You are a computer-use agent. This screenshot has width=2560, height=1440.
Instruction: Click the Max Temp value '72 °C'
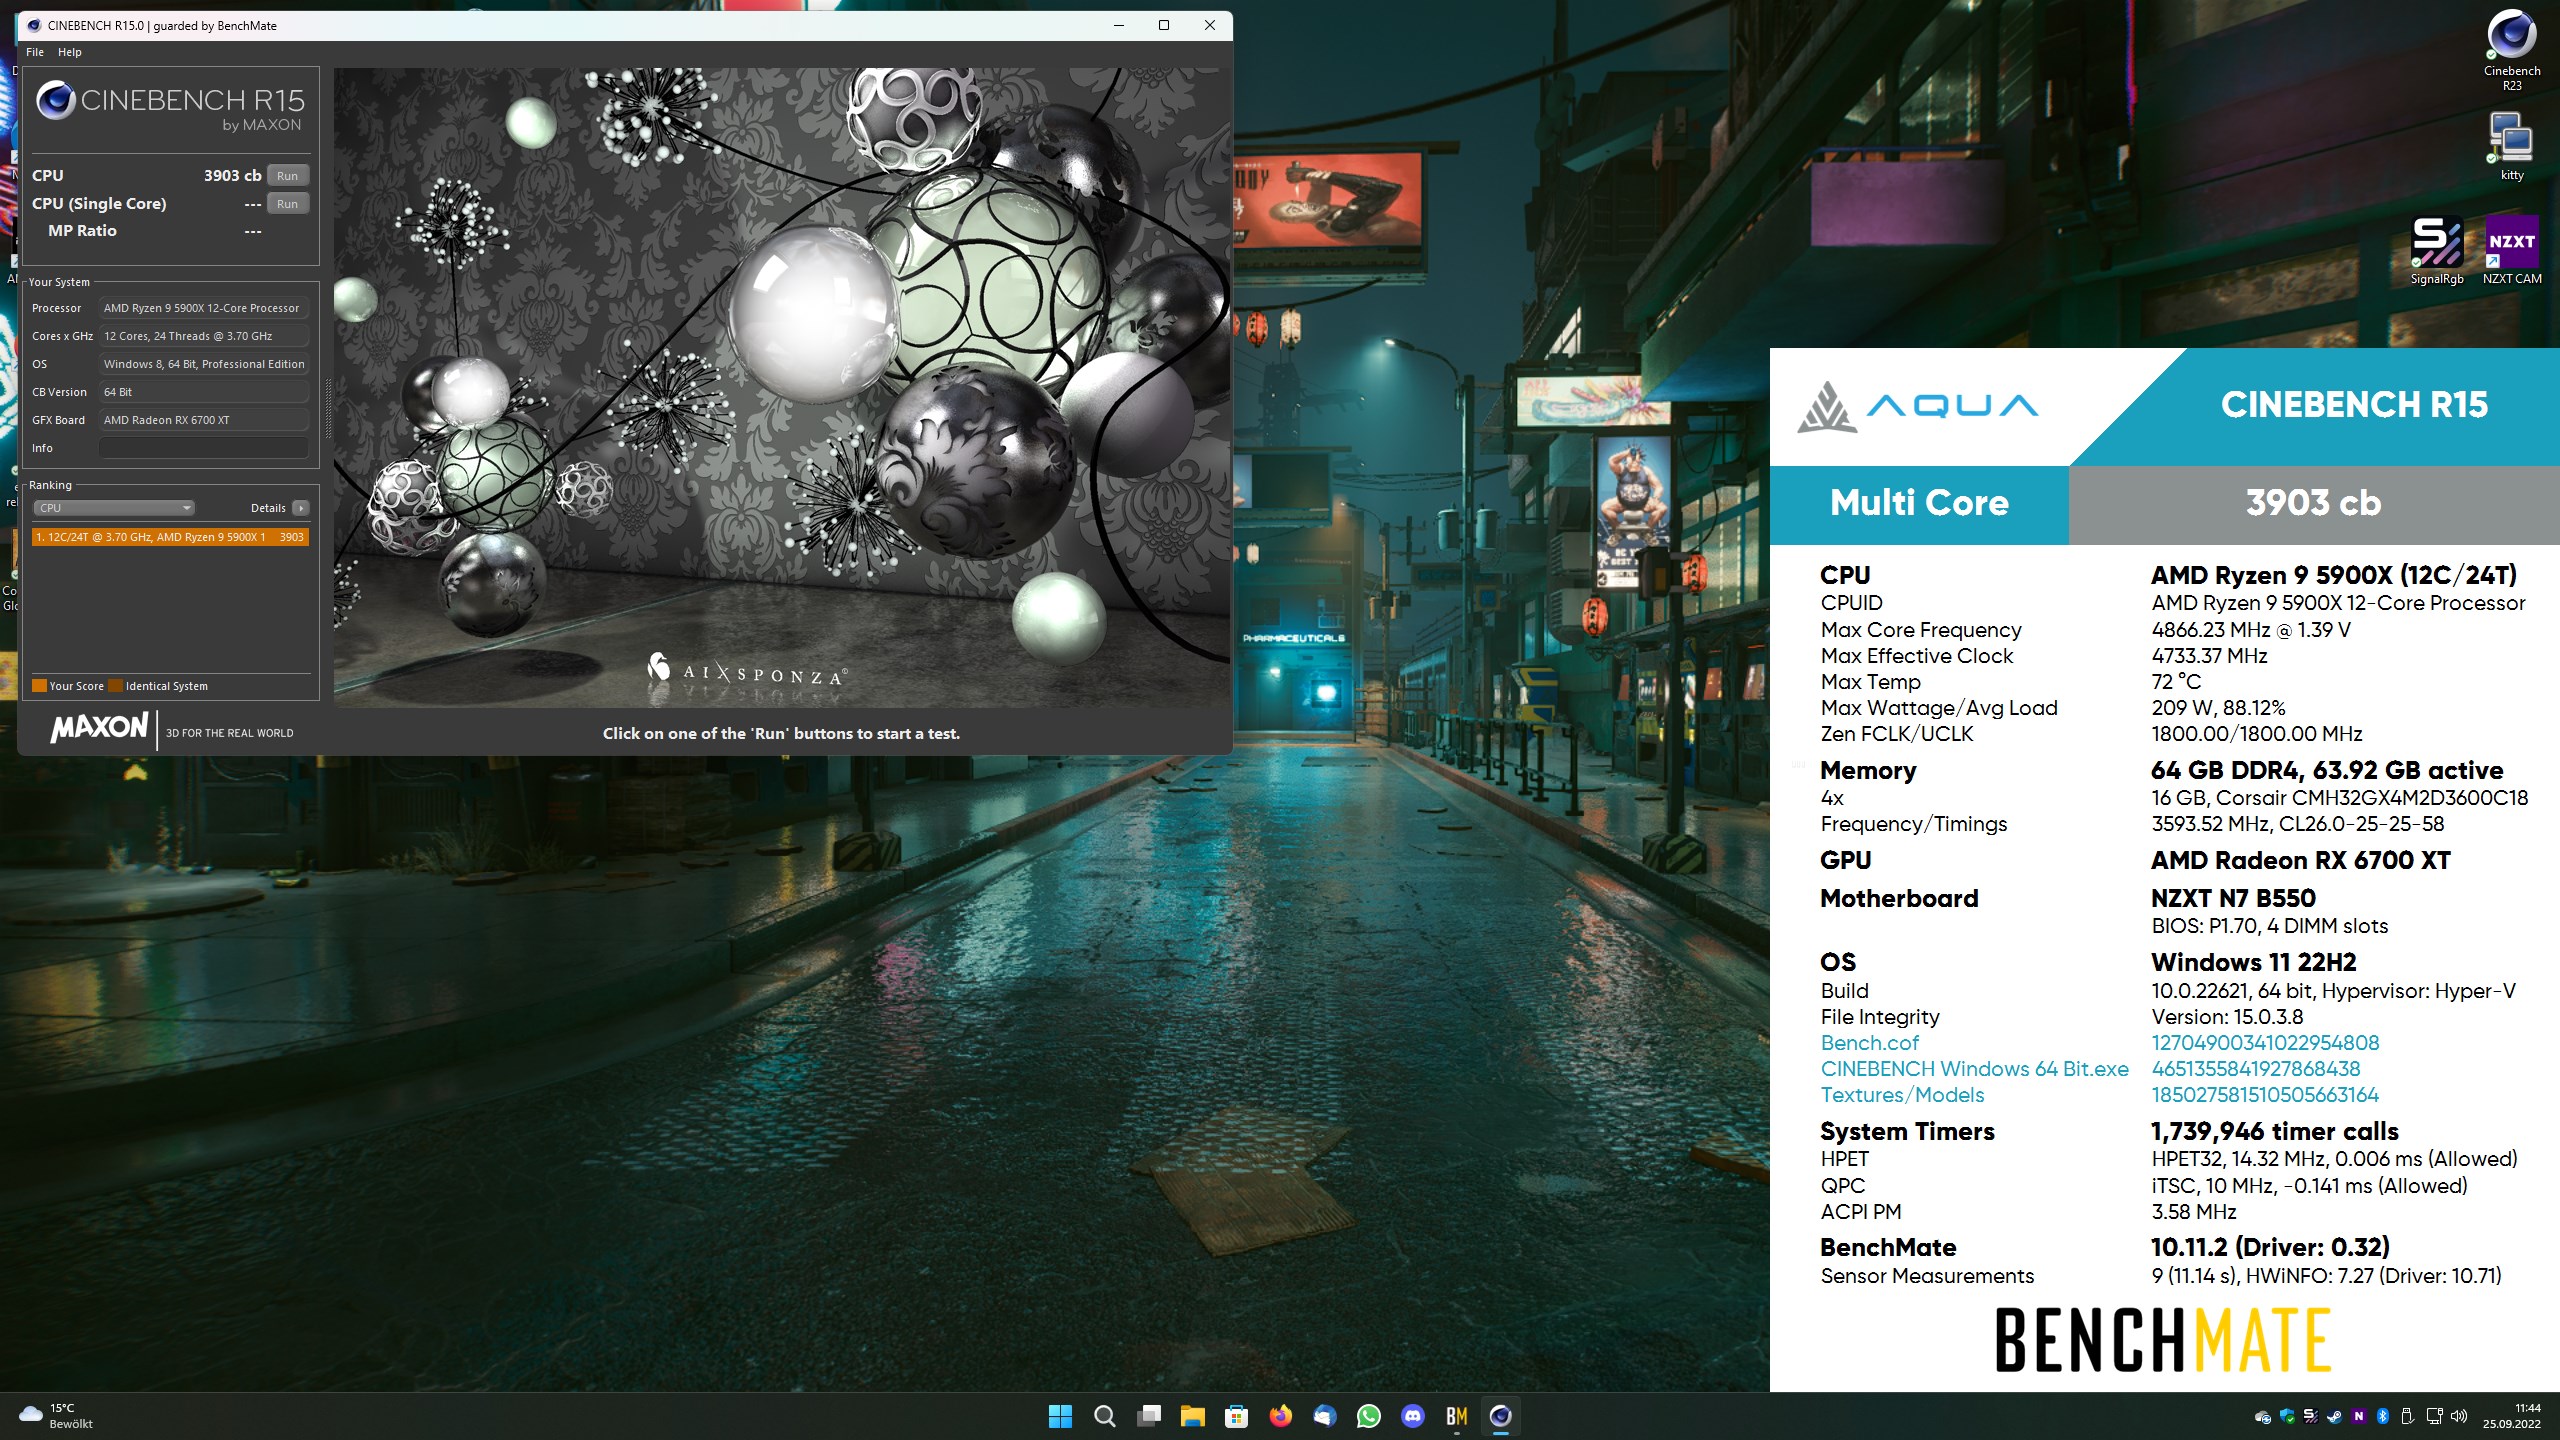2176,682
